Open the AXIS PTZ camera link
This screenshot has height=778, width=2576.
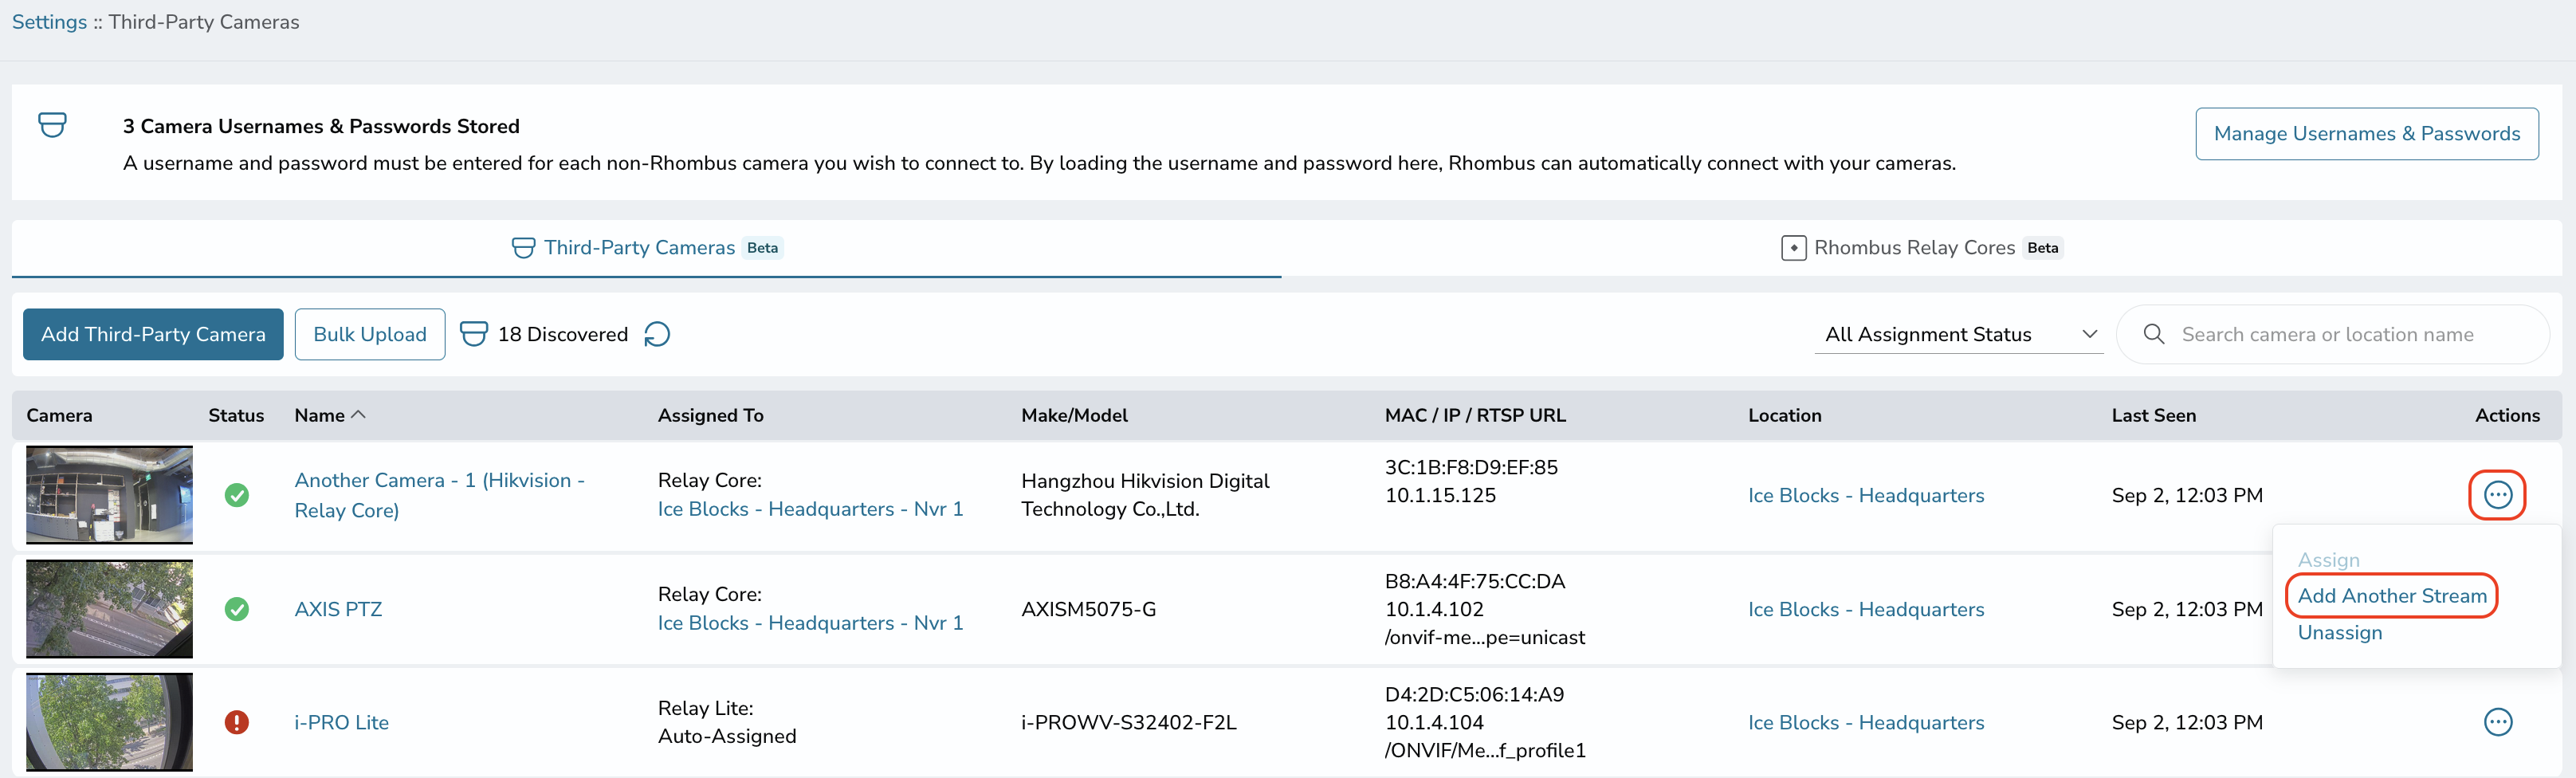pyautogui.click(x=338, y=609)
